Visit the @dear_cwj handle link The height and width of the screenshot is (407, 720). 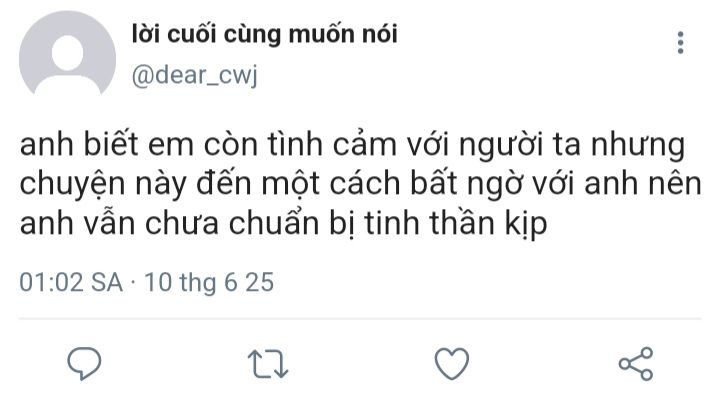pyautogui.click(x=194, y=75)
